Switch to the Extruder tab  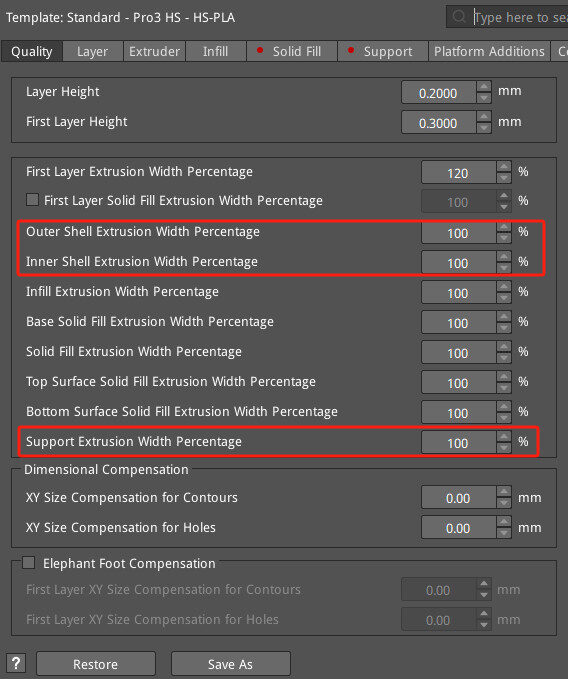[x=155, y=52]
